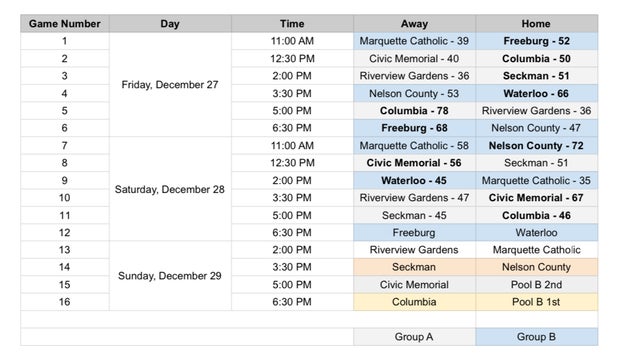The image size is (618, 361).
Task: Select the Pool B 1st cell
Action: pos(536,302)
